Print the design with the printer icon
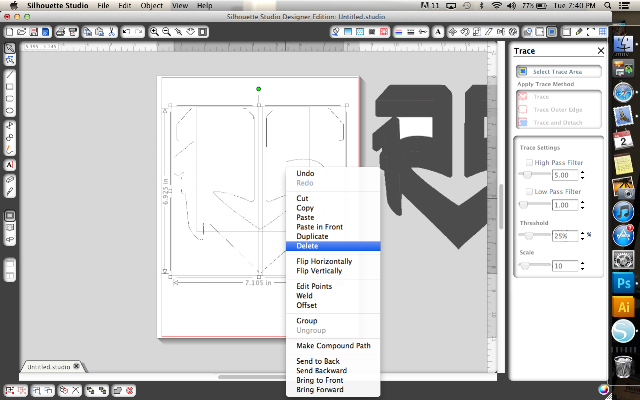Screen dimensions: 640x400 (60, 32)
